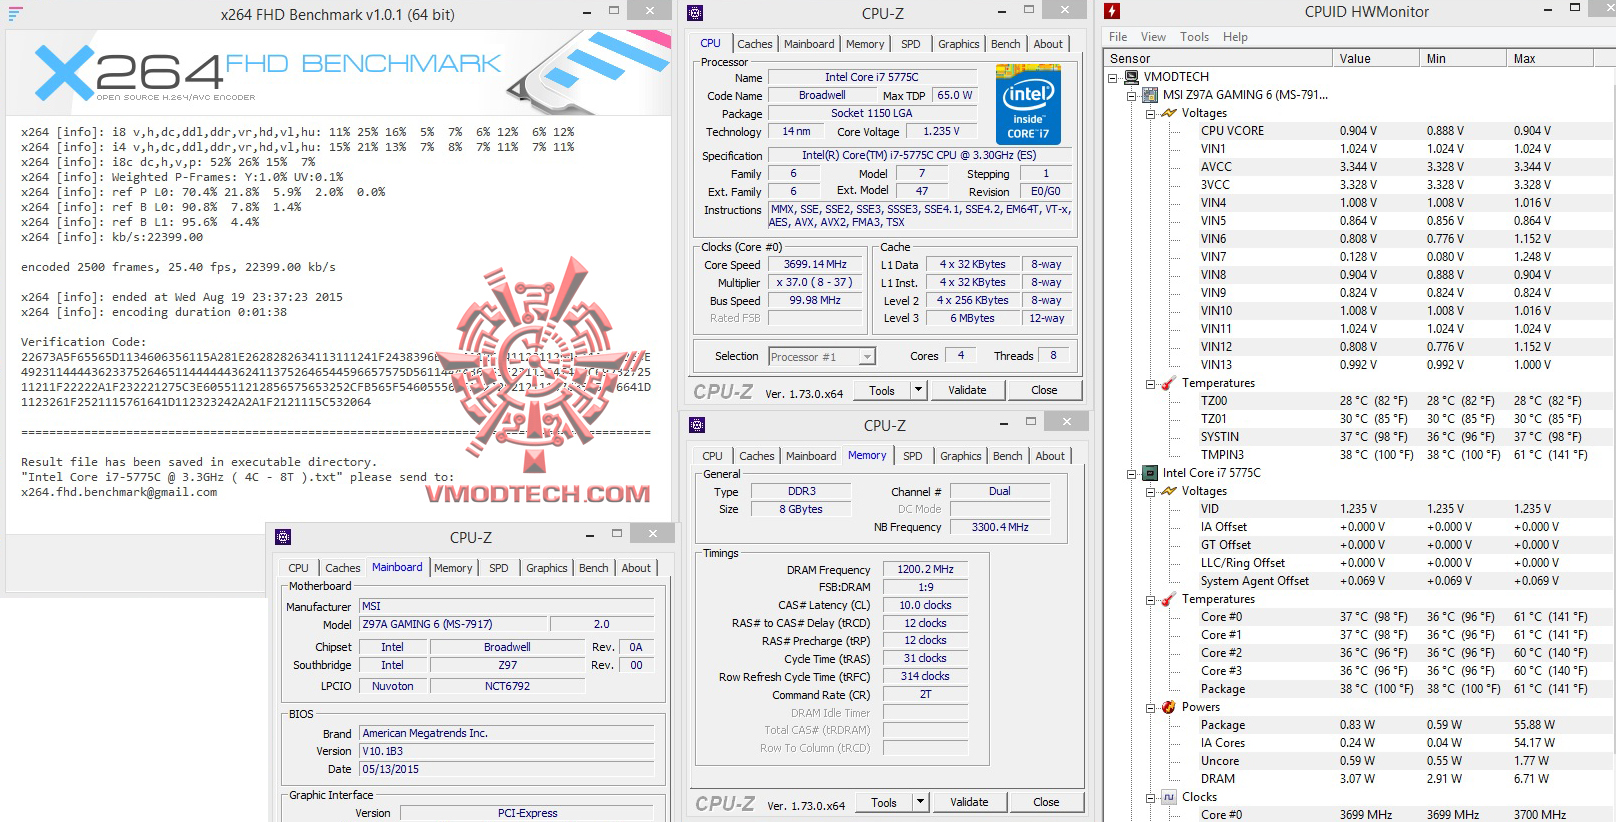The height and width of the screenshot is (822, 1616).
Task: Collapse the Clocks group in HWMonitor
Action: 1150,797
